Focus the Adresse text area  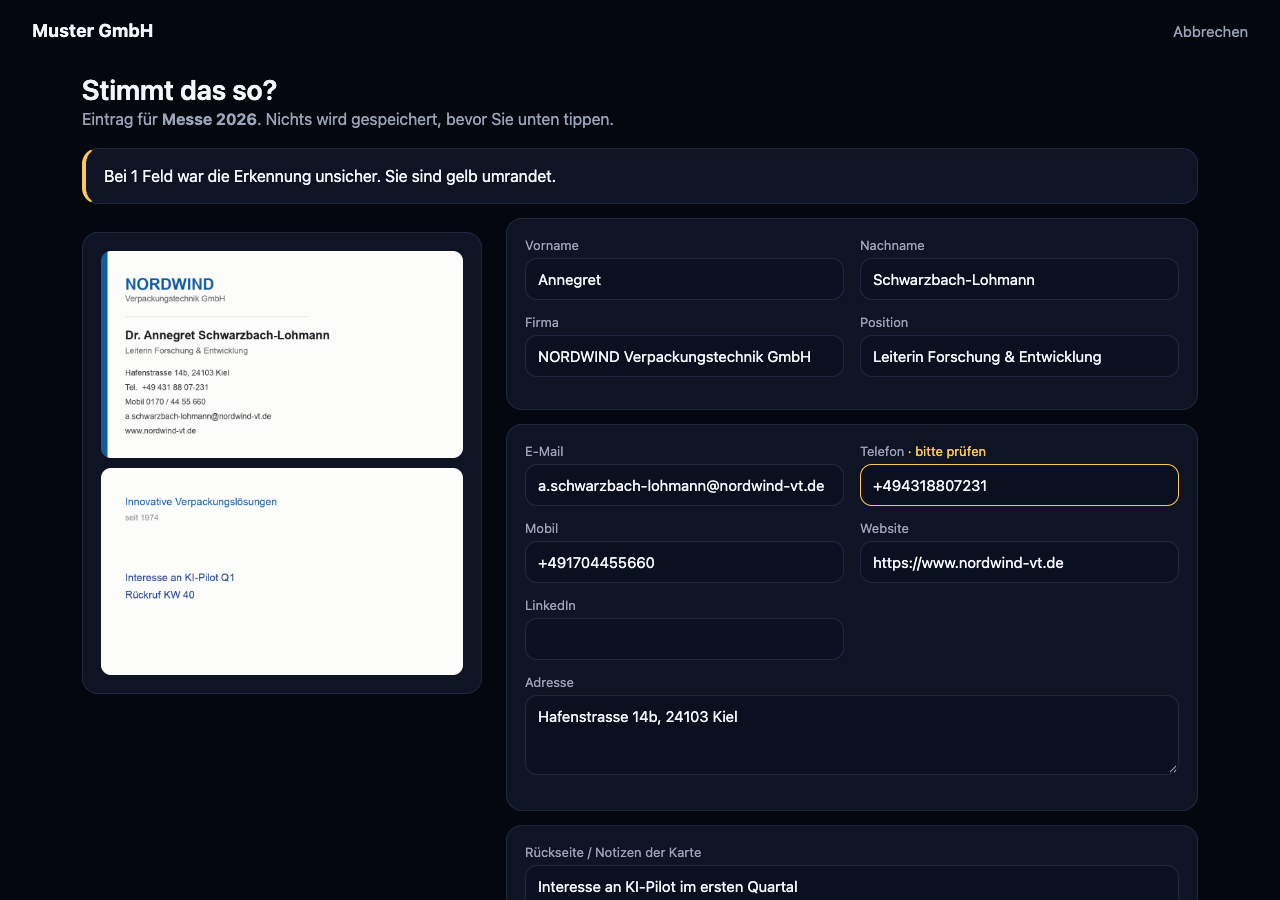click(x=852, y=735)
